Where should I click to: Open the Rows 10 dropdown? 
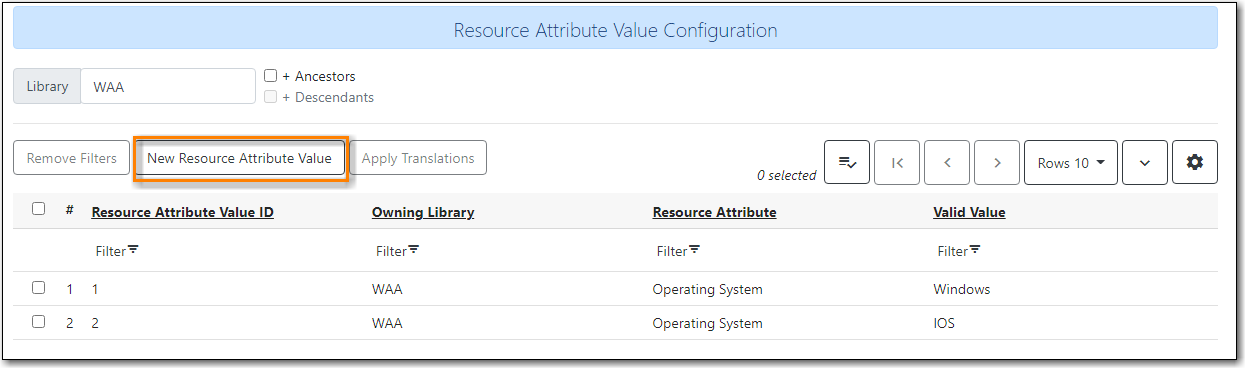tap(1071, 163)
